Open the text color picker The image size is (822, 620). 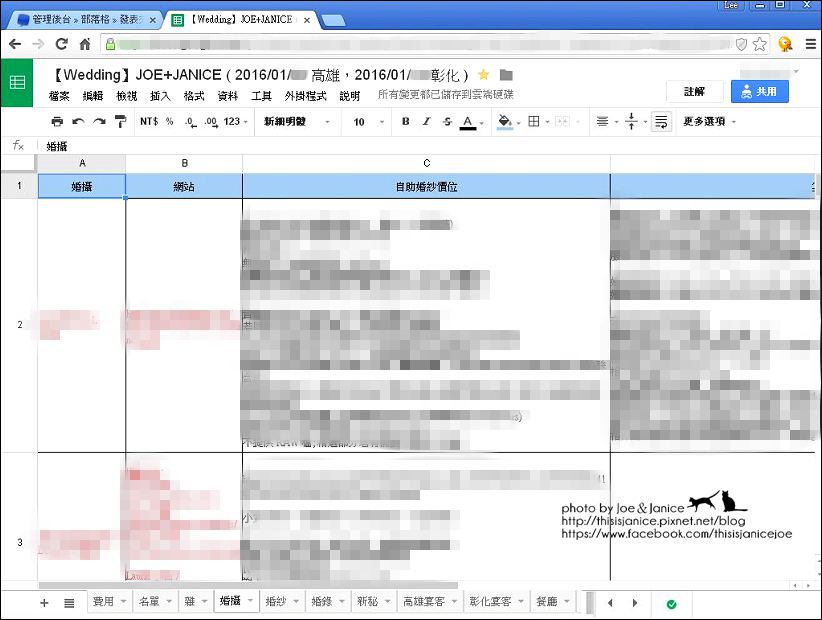(x=468, y=122)
